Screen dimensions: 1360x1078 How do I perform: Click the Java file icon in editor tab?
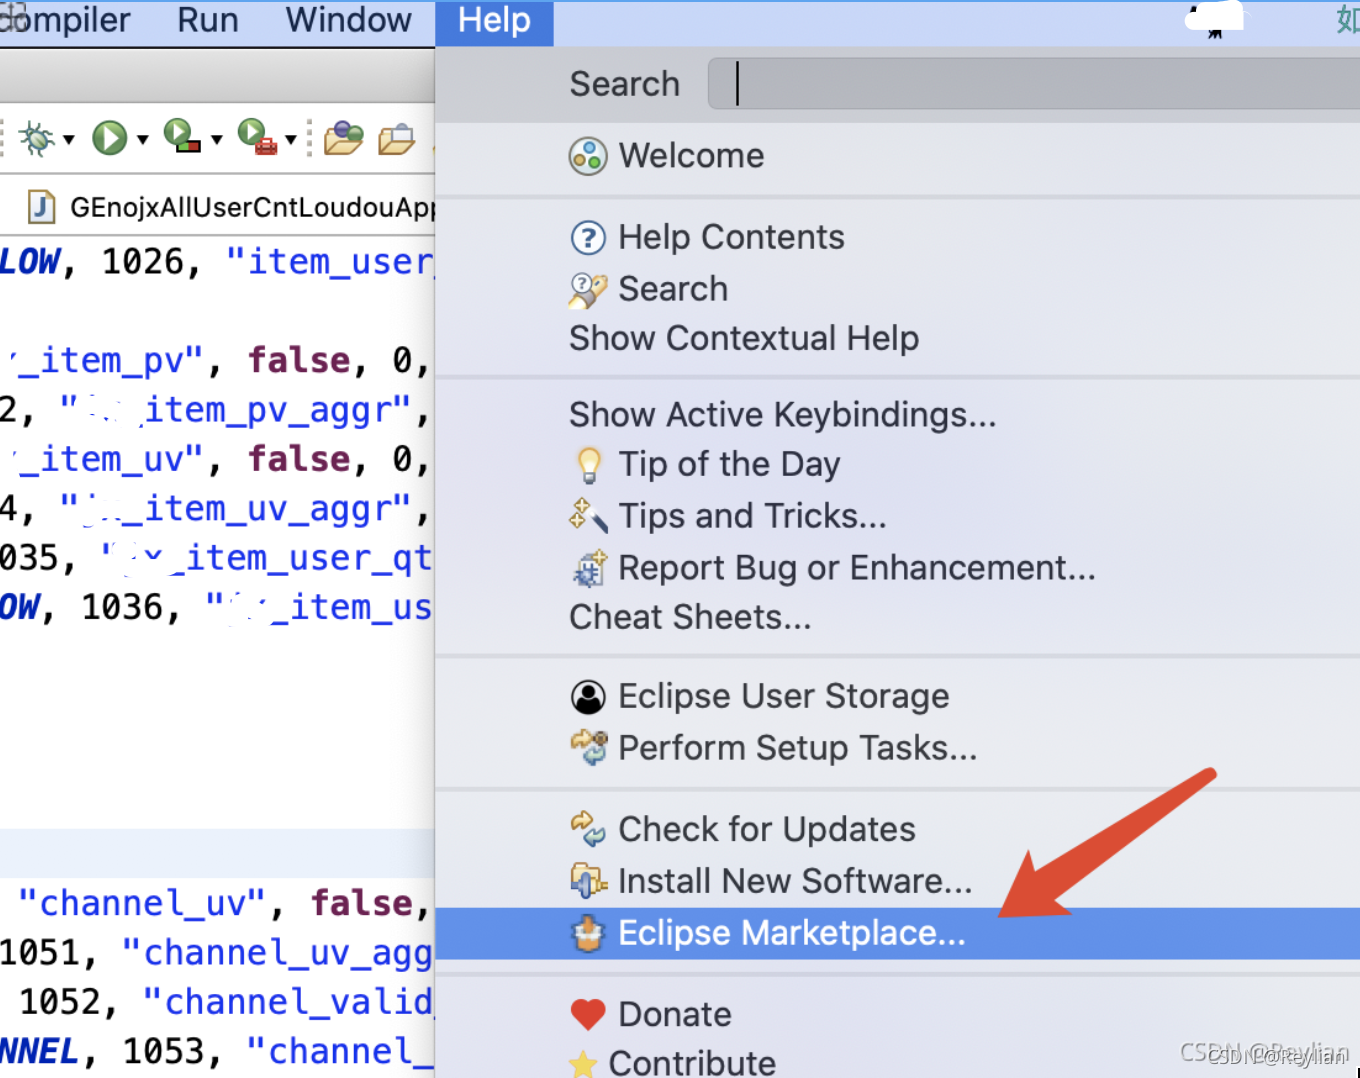click(41, 207)
